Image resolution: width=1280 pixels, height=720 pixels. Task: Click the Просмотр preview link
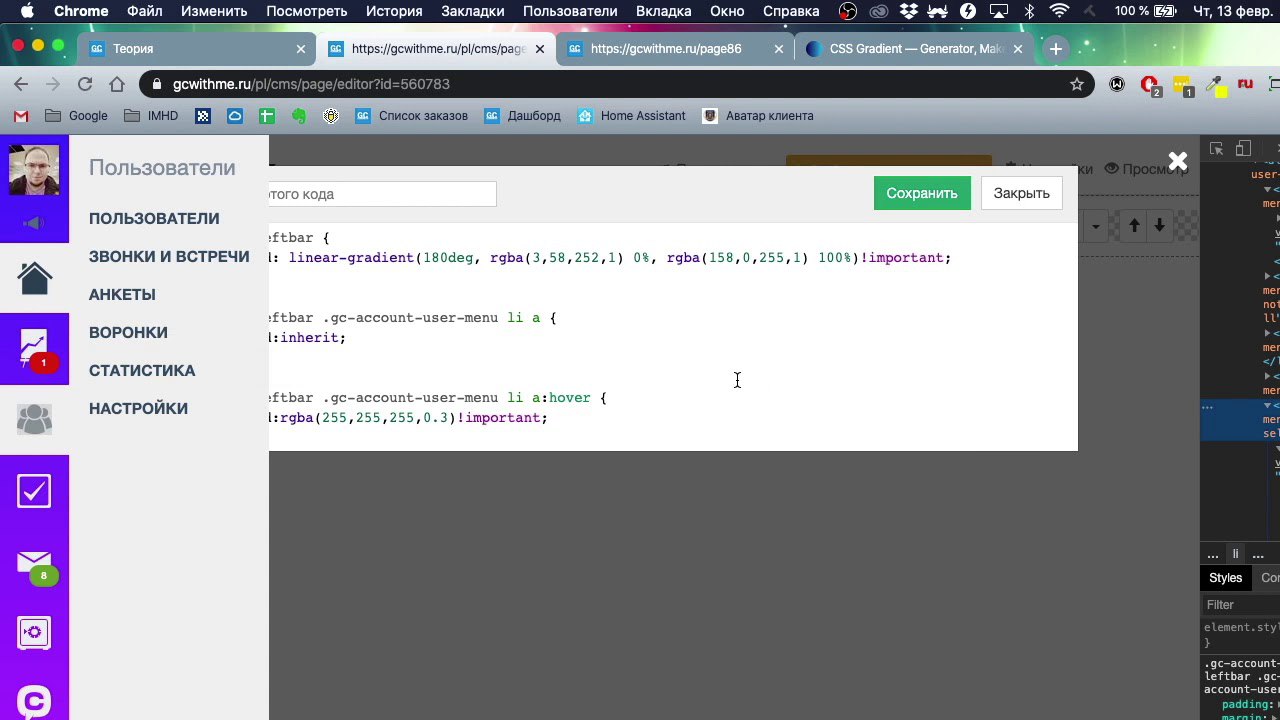[x=1145, y=169]
